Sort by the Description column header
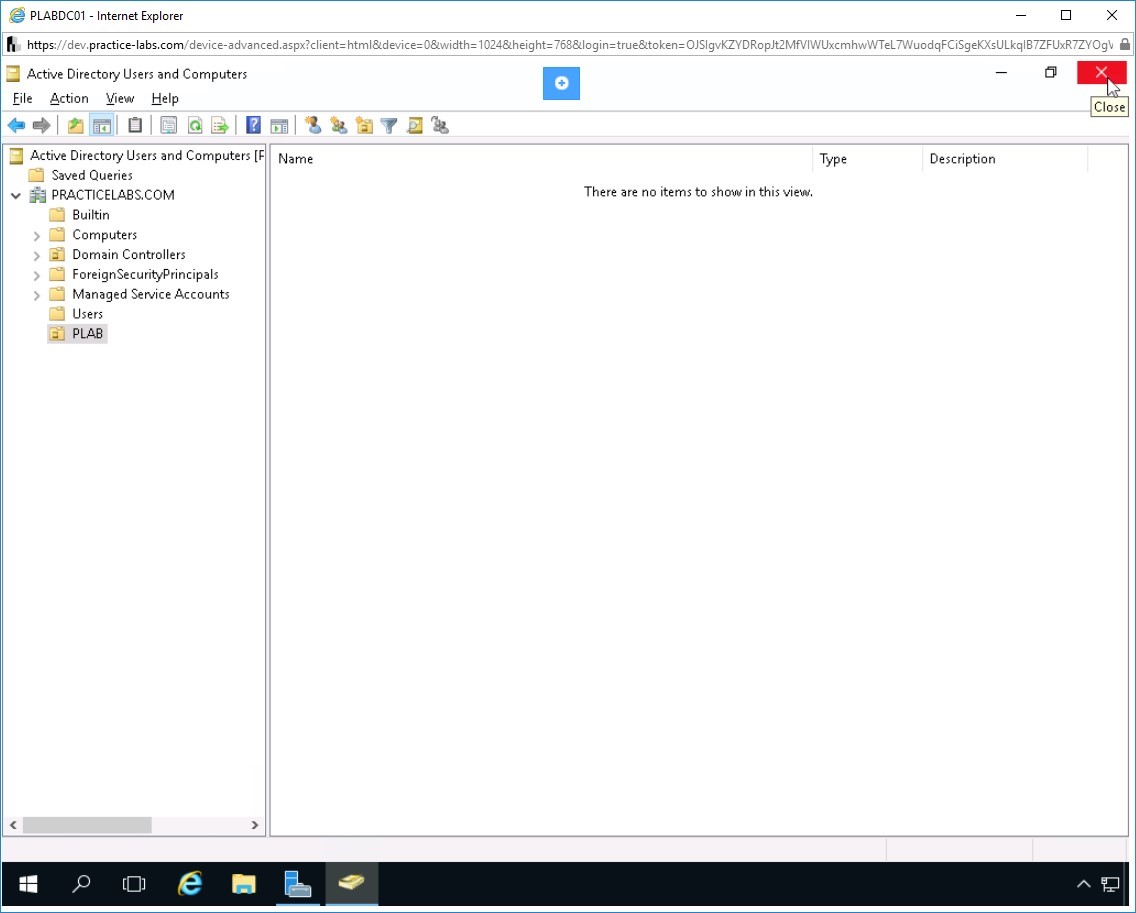 pos(1005,159)
